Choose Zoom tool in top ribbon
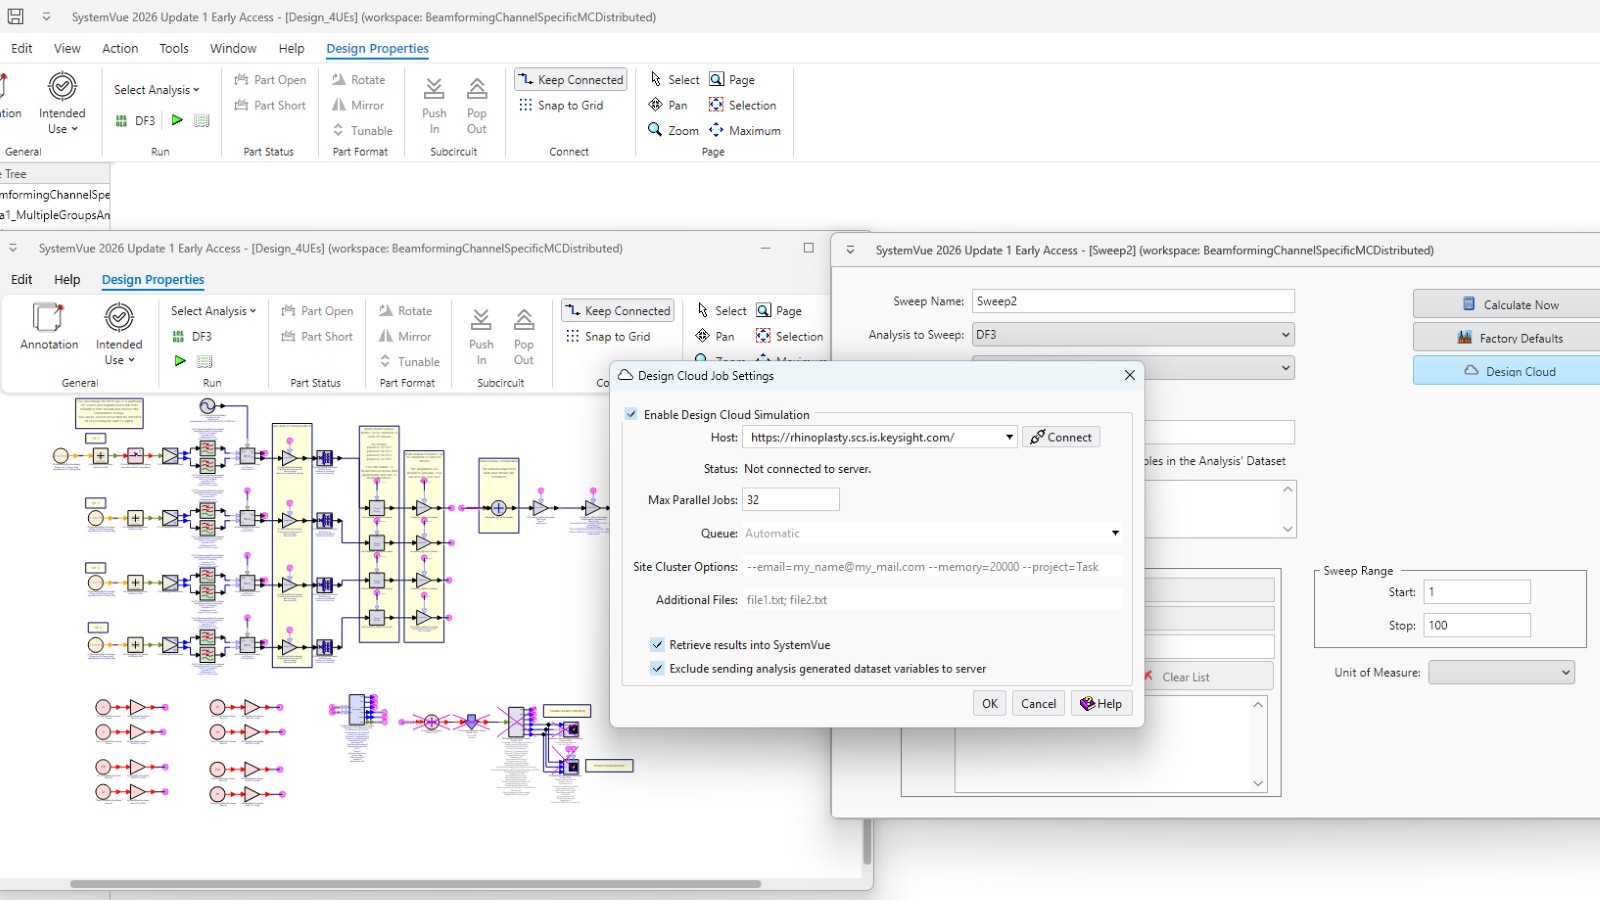This screenshot has width=1600, height=900. [x=673, y=130]
